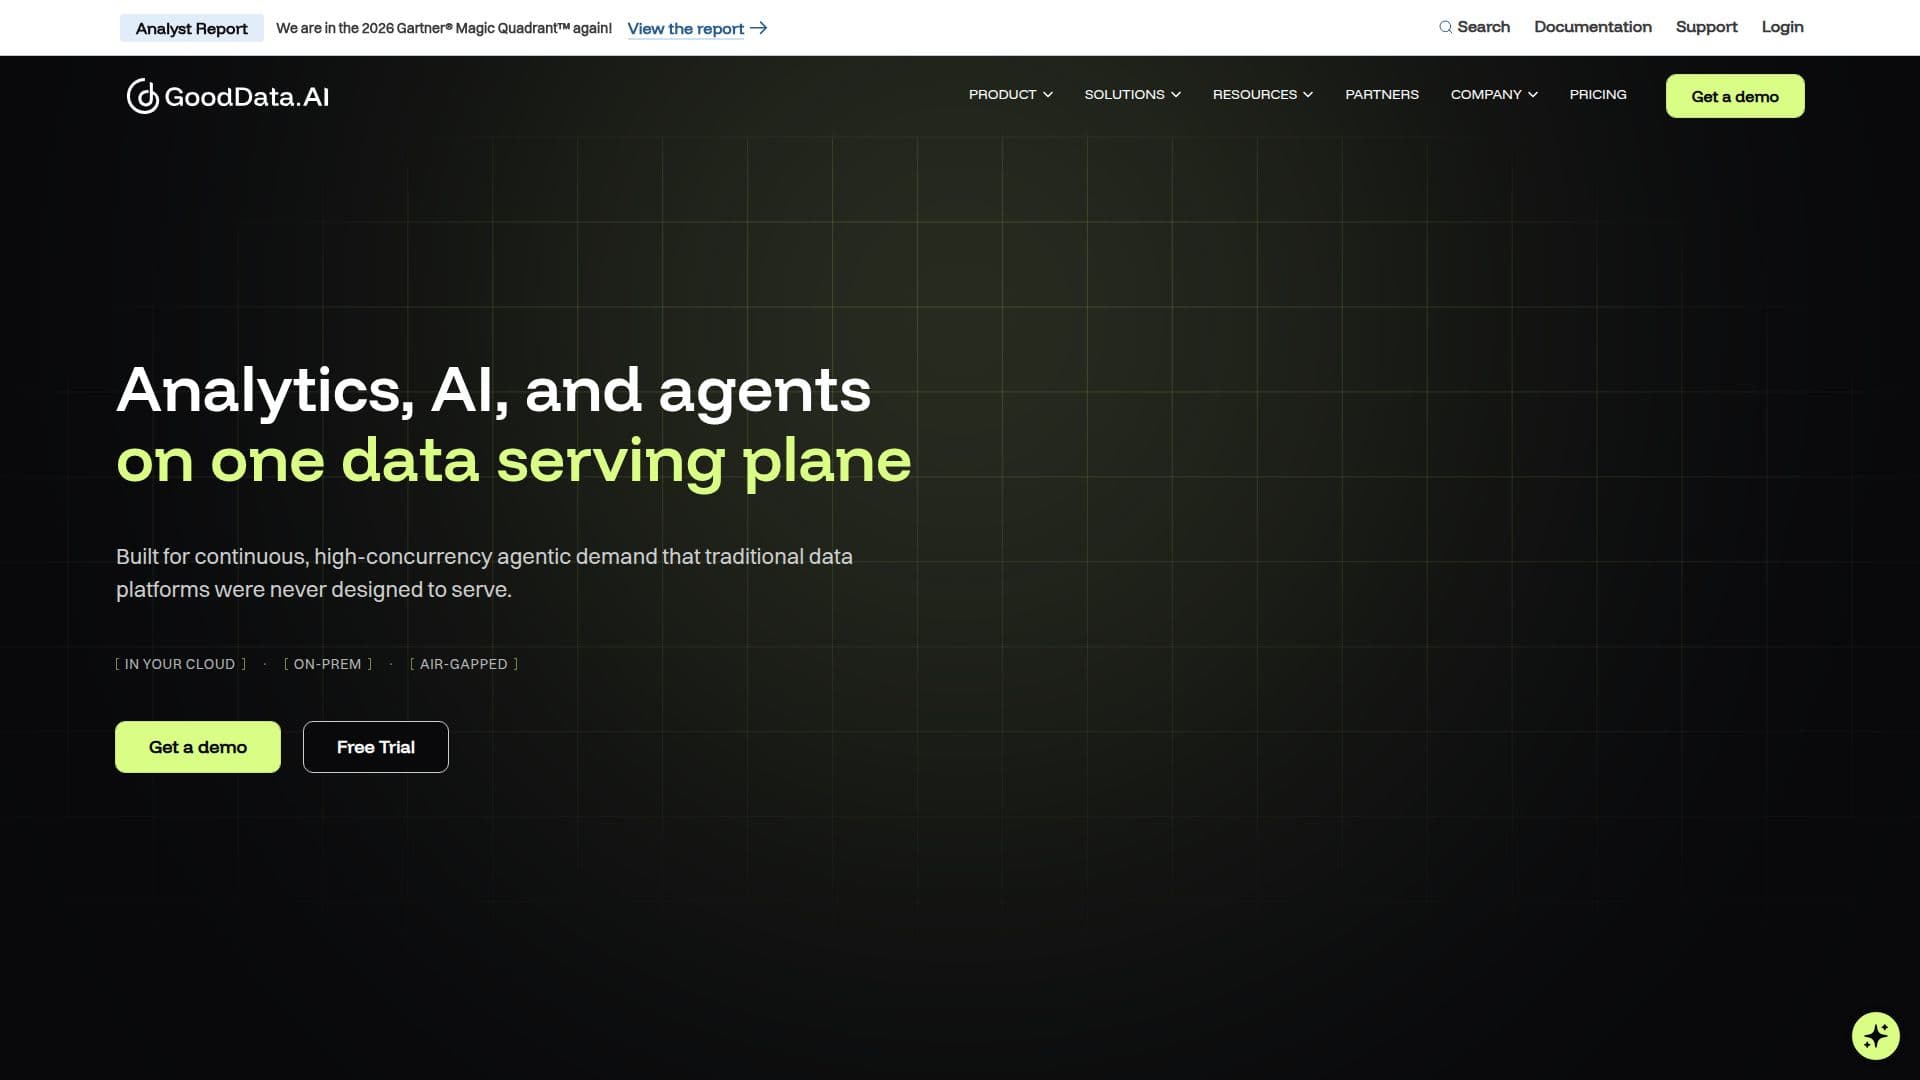Image resolution: width=1920 pixels, height=1080 pixels.
Task: Expand the Resources menu chevron
Action: pos(1308,95)
